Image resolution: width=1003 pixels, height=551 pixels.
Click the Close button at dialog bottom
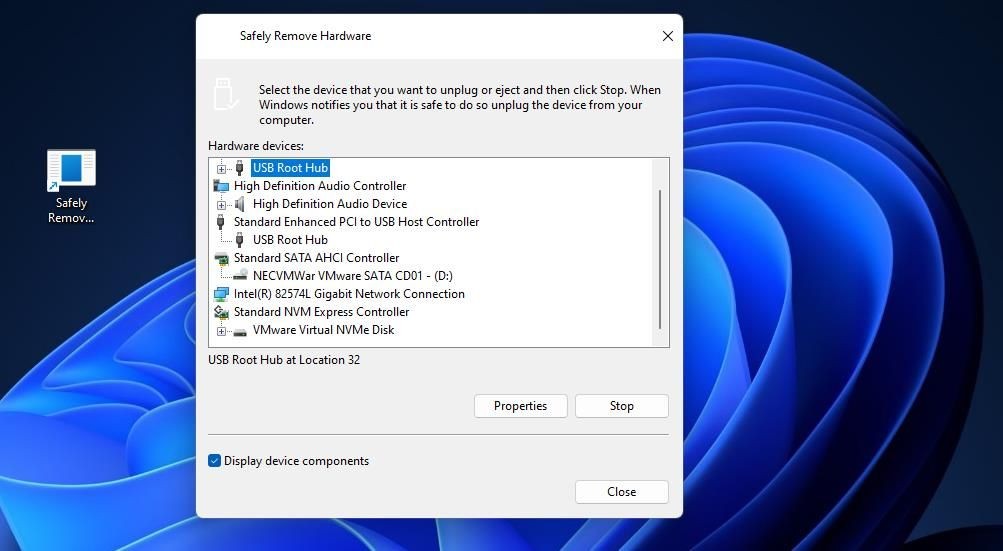[622, 491]
